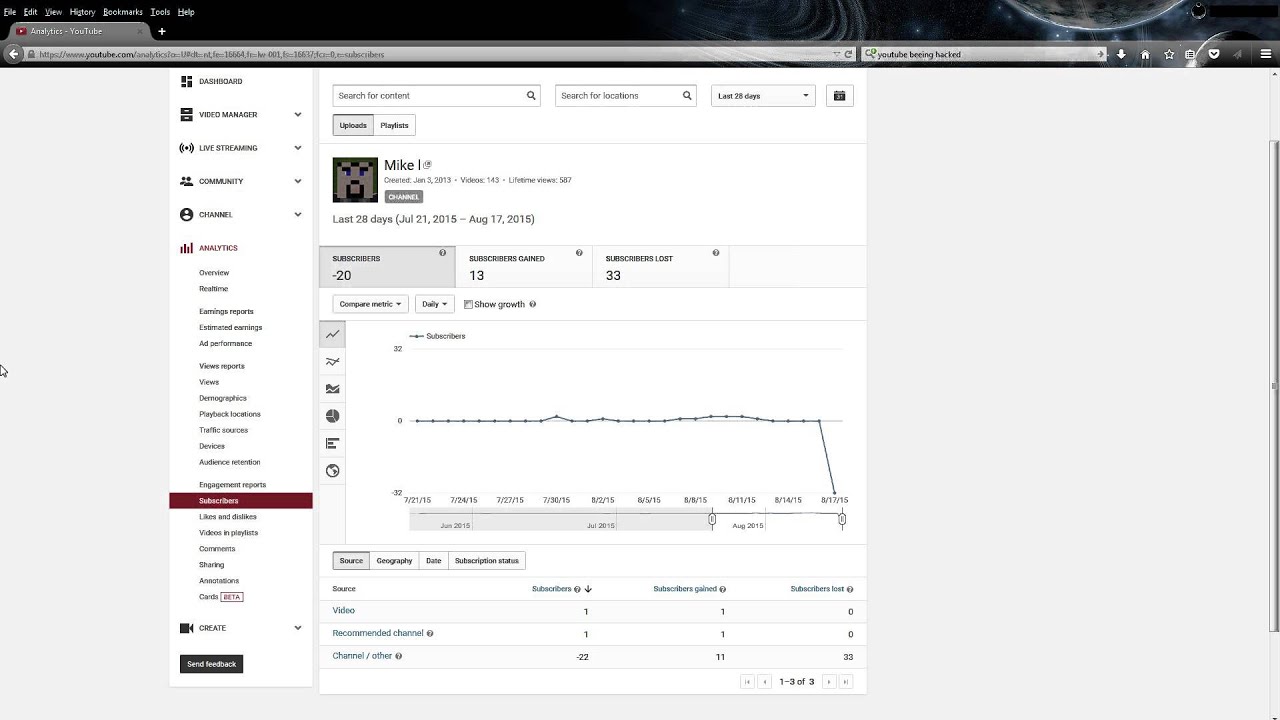Viewport: 1280px width, 720px height.
Task: Open the browser Tools menu
Action: point(160,12)
